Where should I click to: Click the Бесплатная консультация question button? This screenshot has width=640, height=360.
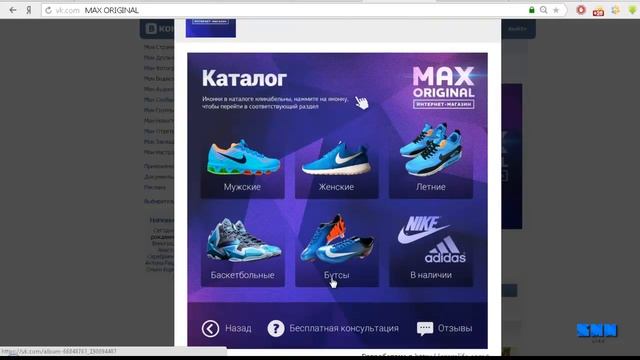click(x=333, y=328)
